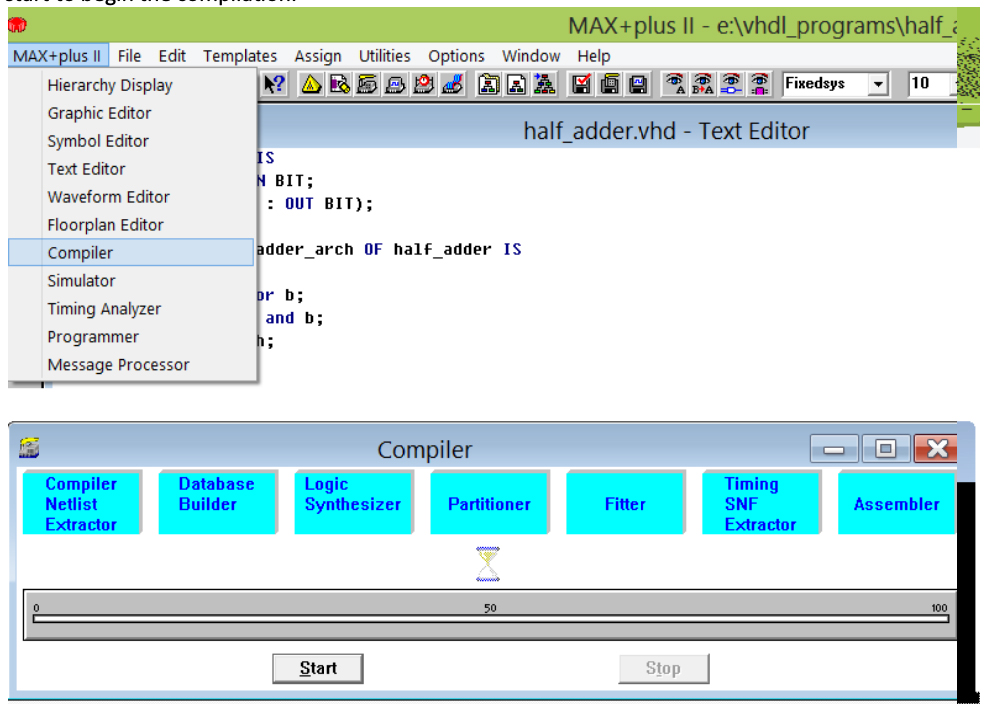Viewport: 985px width, 706px height.
Task: Click the Compiler window title bar text
Action: tap(425, 450)
